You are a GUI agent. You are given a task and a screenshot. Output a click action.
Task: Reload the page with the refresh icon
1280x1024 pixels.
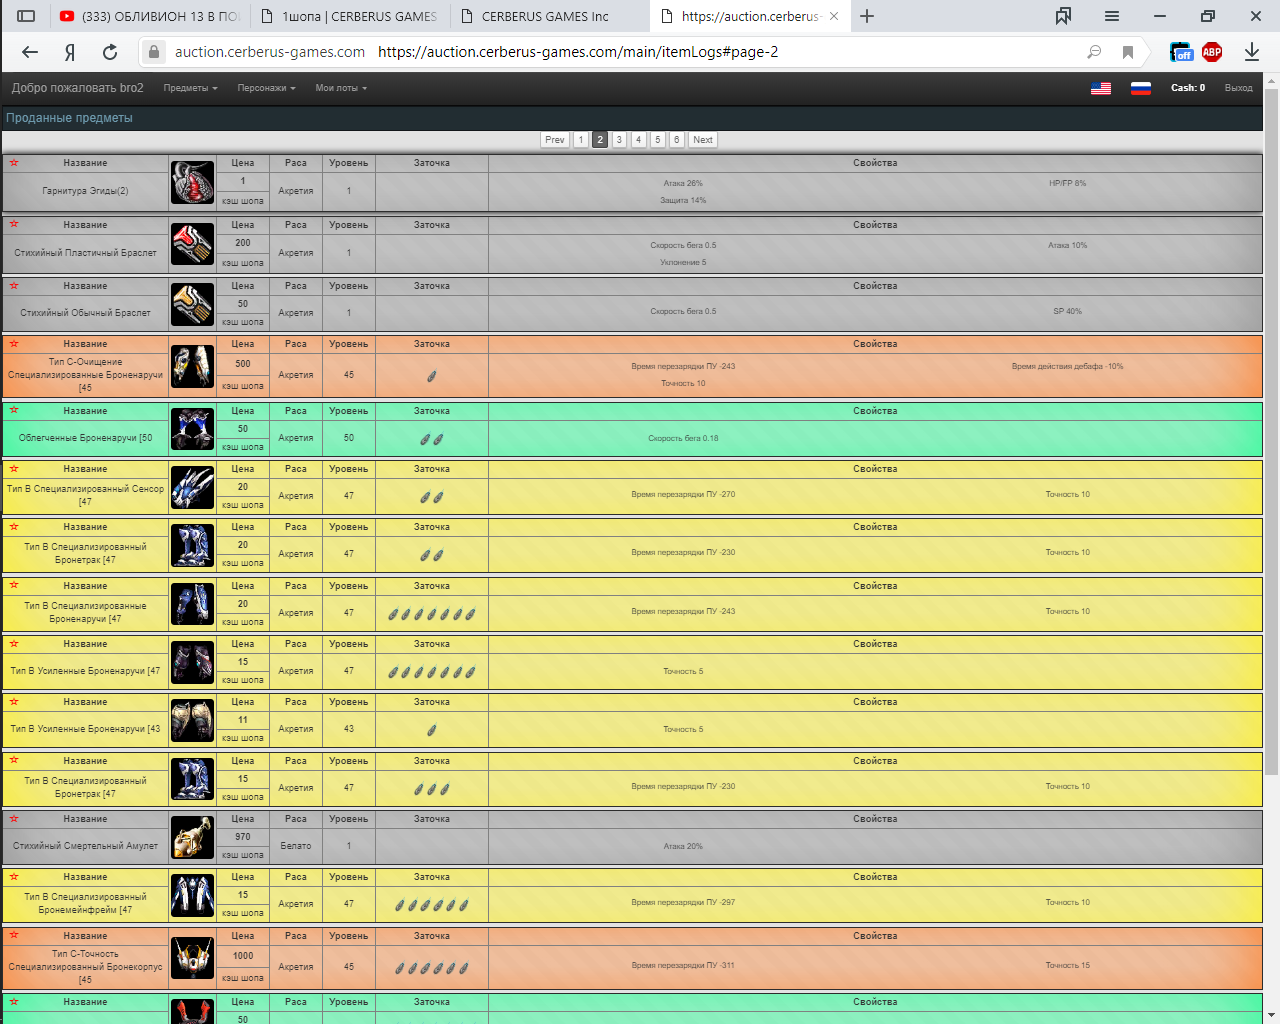point(110,52)
